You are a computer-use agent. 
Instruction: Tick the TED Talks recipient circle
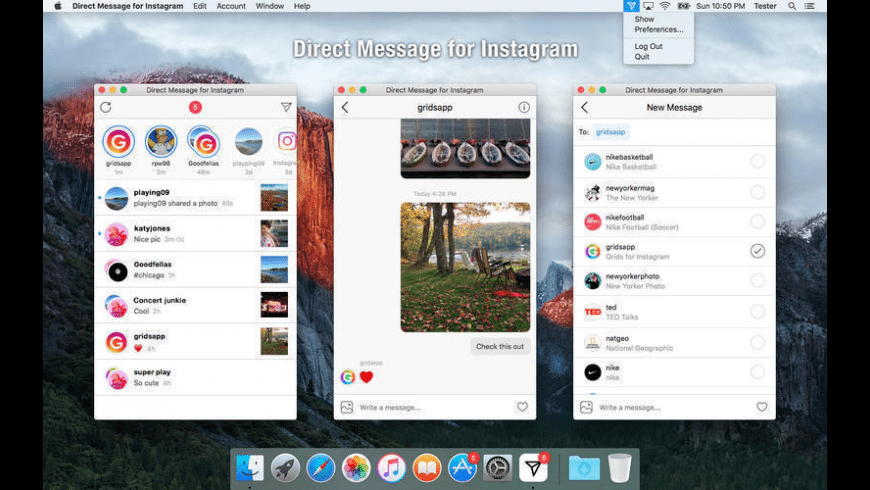tap(757, 311)
